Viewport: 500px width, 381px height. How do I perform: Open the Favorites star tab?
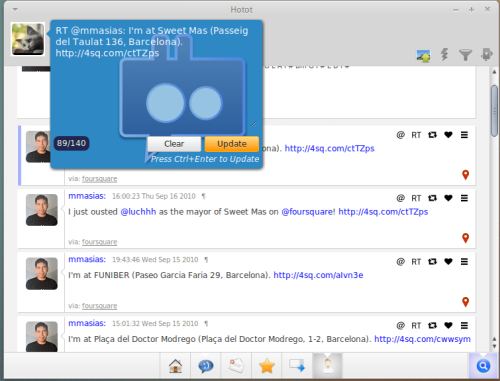pos(267,366)
